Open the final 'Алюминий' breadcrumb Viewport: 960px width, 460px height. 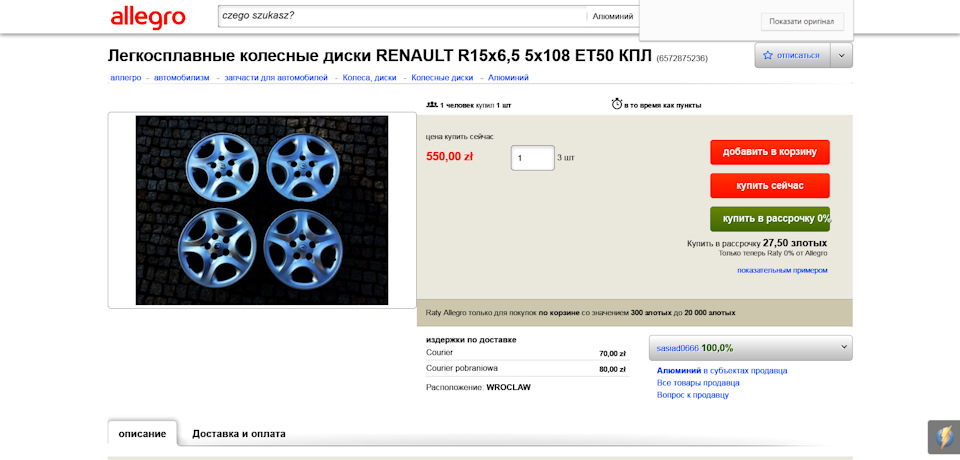click(x=508, y=78)
